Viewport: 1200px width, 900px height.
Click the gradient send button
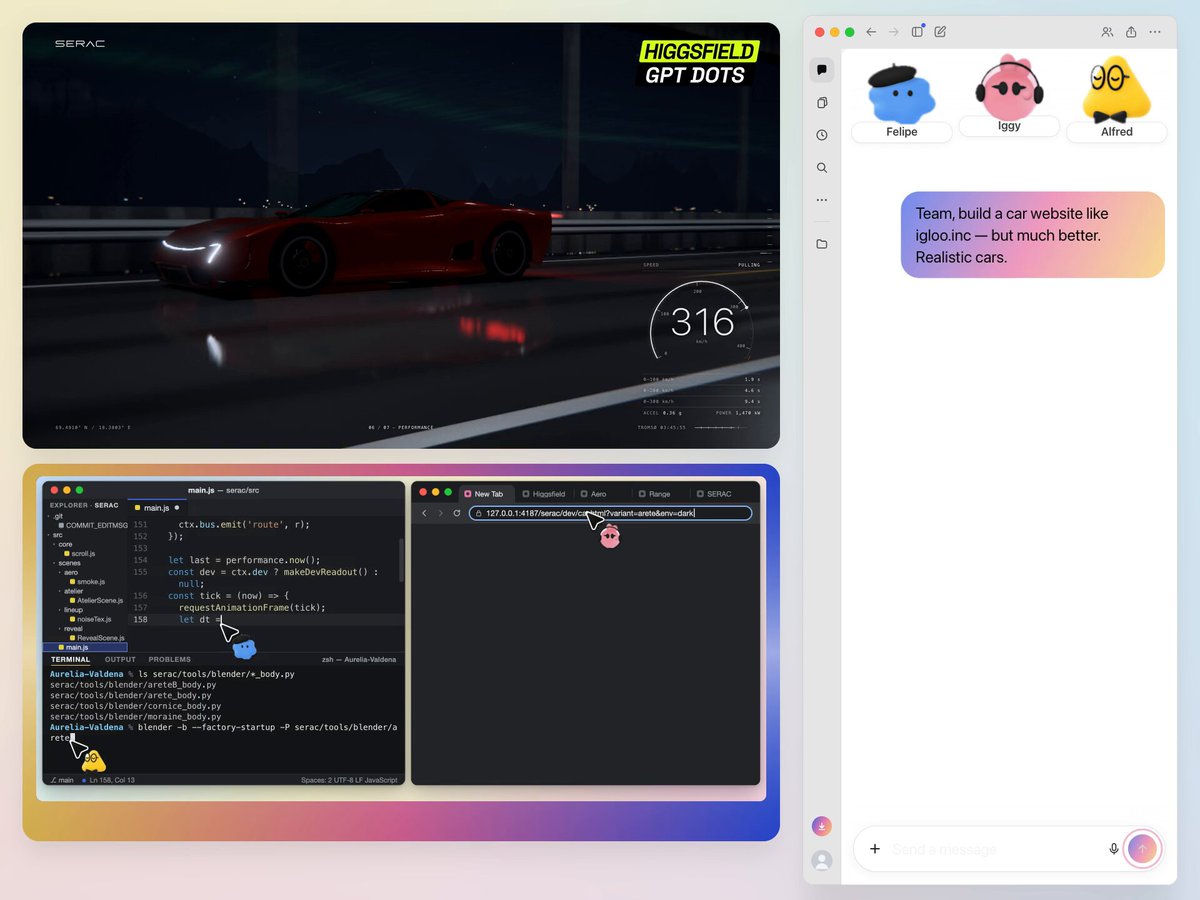(1142, 849)
